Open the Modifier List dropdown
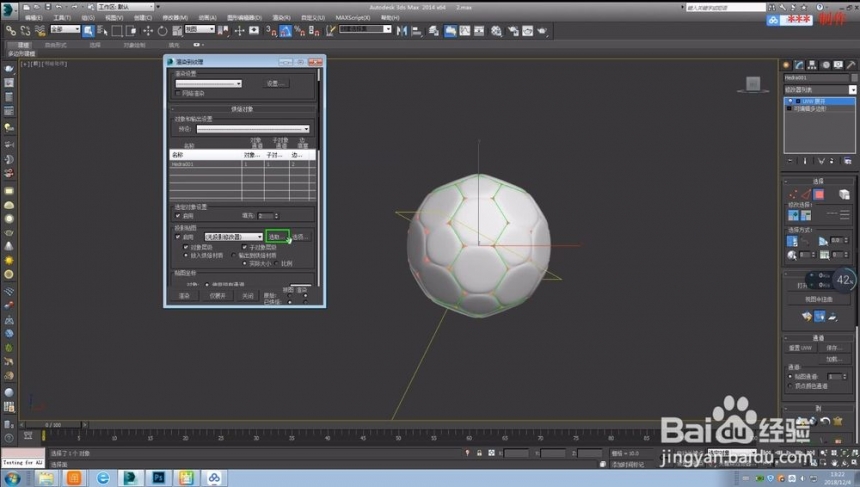860x487 pixels. 820,89
